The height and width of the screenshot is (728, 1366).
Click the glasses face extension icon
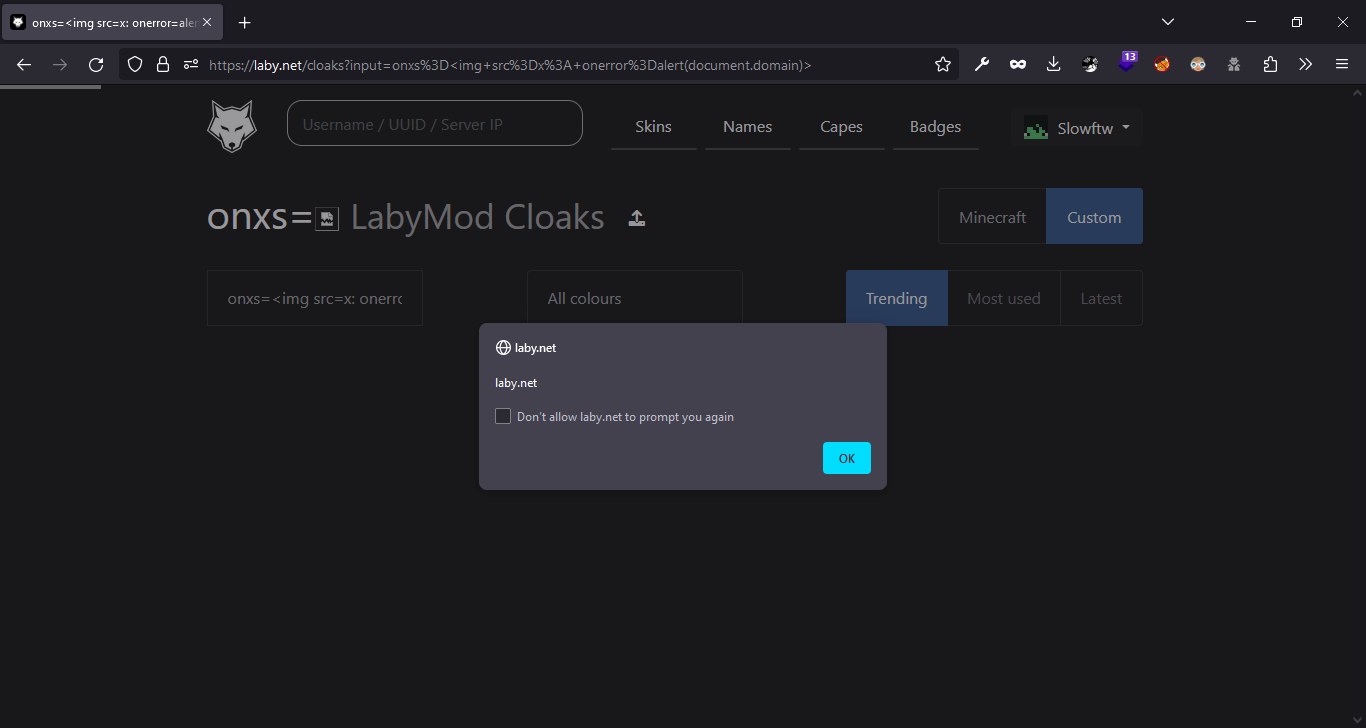pos(1198,64)
